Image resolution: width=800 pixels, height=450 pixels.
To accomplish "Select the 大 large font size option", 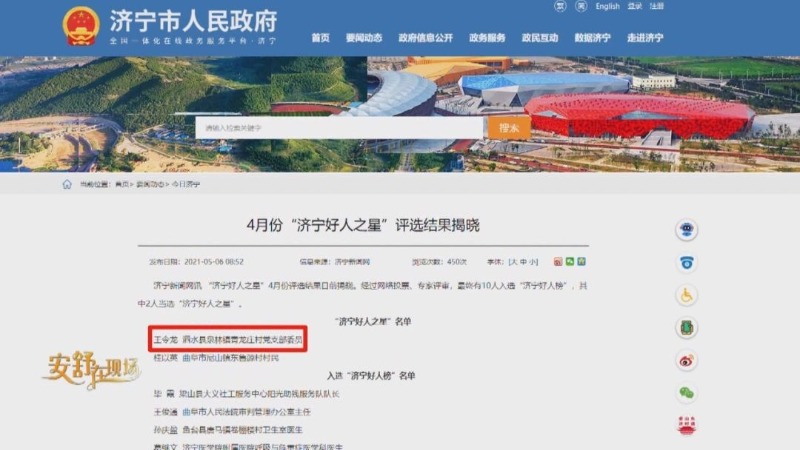I will click(x=514, y=262).
